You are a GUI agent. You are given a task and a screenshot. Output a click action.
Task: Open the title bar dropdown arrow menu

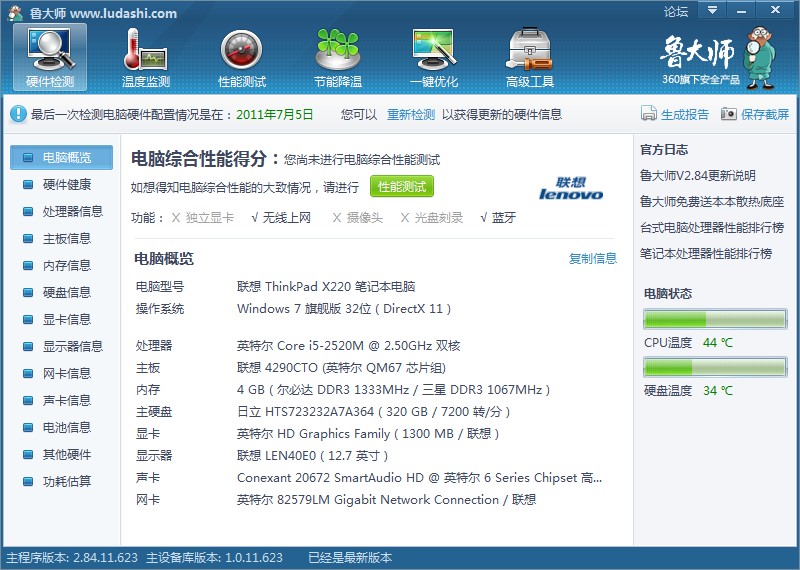coord(712,10)
